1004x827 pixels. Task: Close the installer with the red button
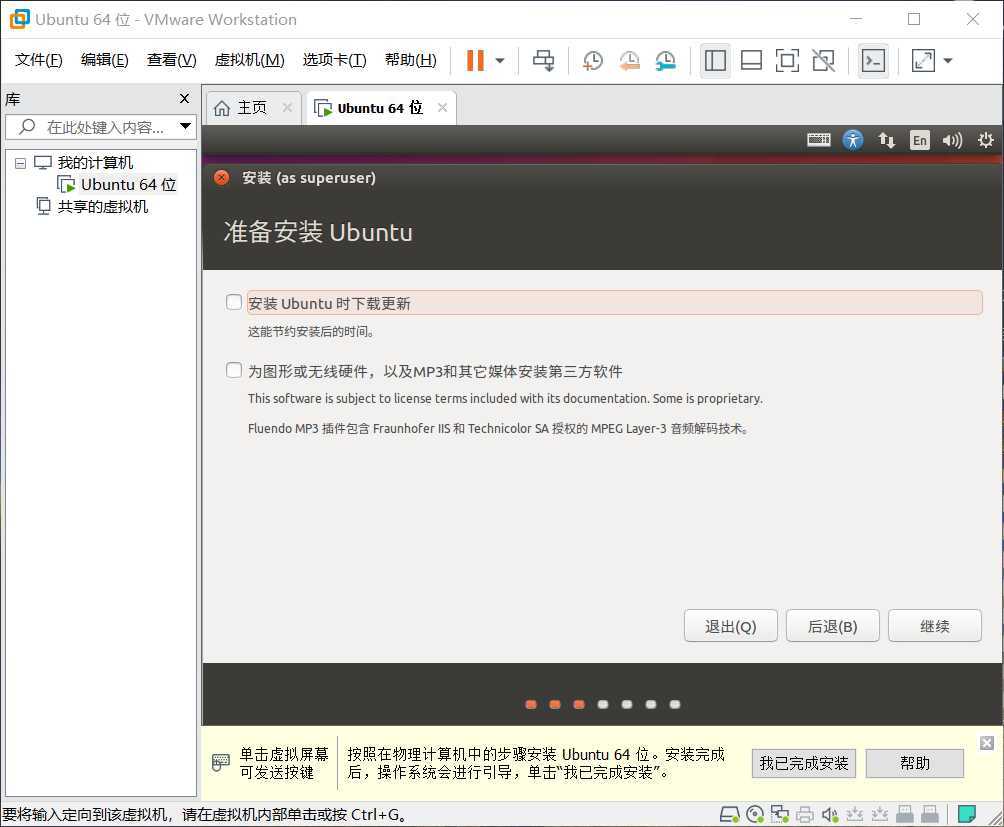pos(222,177)
